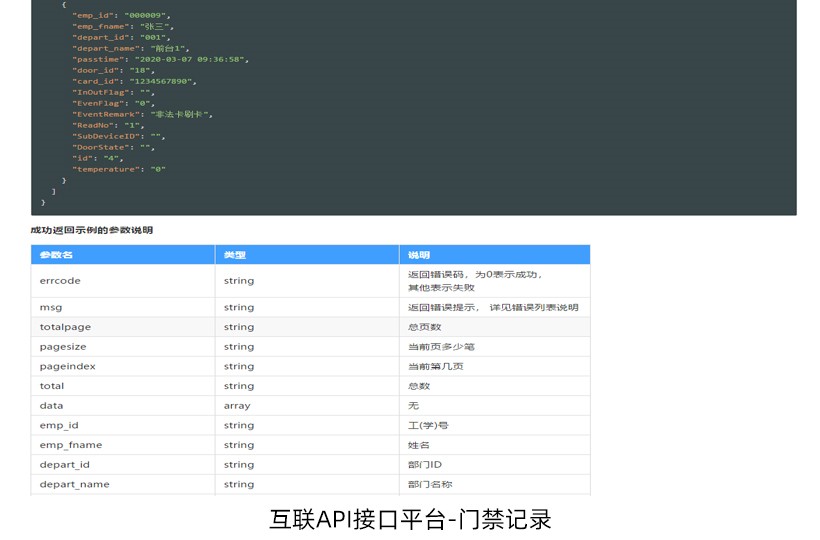Click the temperature line in JSON code
Viewport: 820px width, 540px height.
(x=118, y=169)
